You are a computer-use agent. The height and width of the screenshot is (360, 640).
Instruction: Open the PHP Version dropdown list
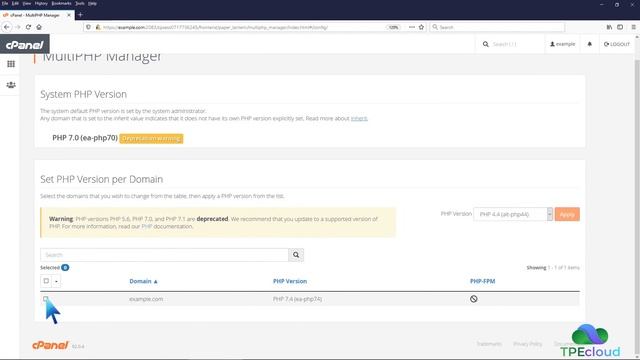coord(513,214)
